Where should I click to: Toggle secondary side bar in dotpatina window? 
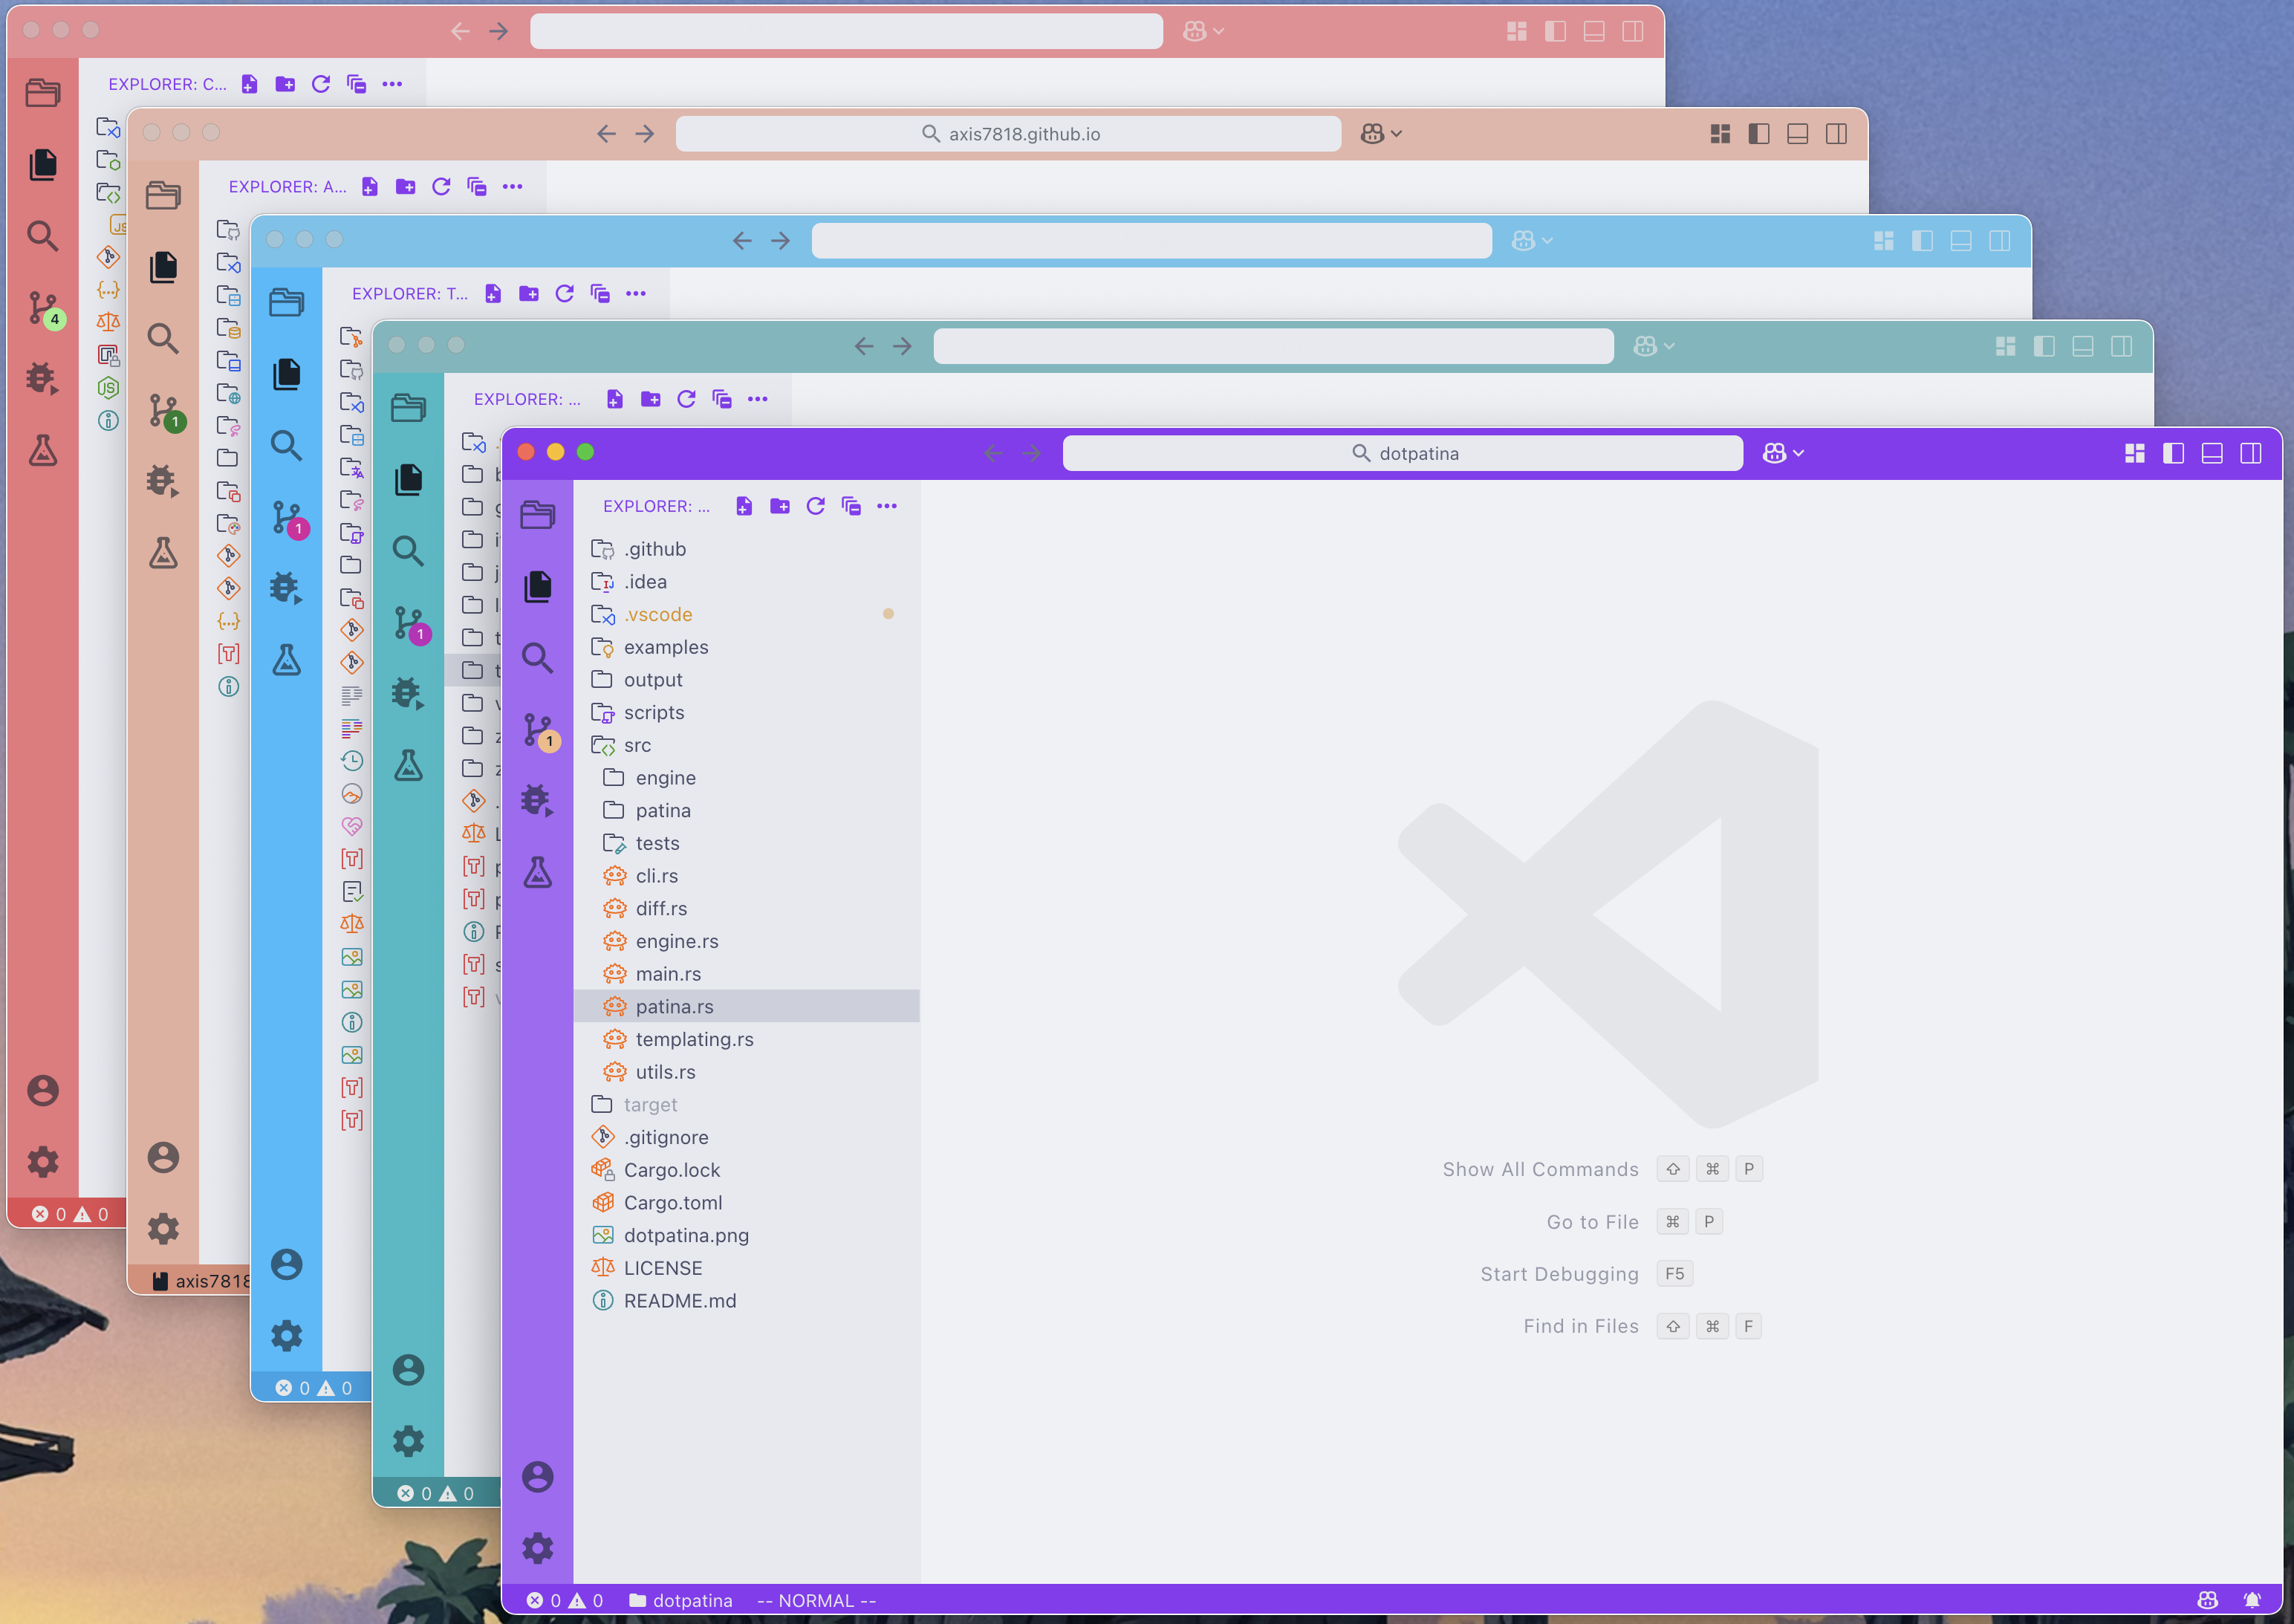click(2251, 453)
